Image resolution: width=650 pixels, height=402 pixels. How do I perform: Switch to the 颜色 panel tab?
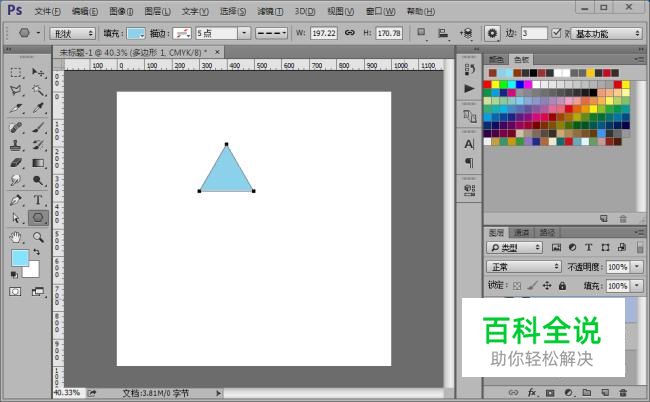496,60
